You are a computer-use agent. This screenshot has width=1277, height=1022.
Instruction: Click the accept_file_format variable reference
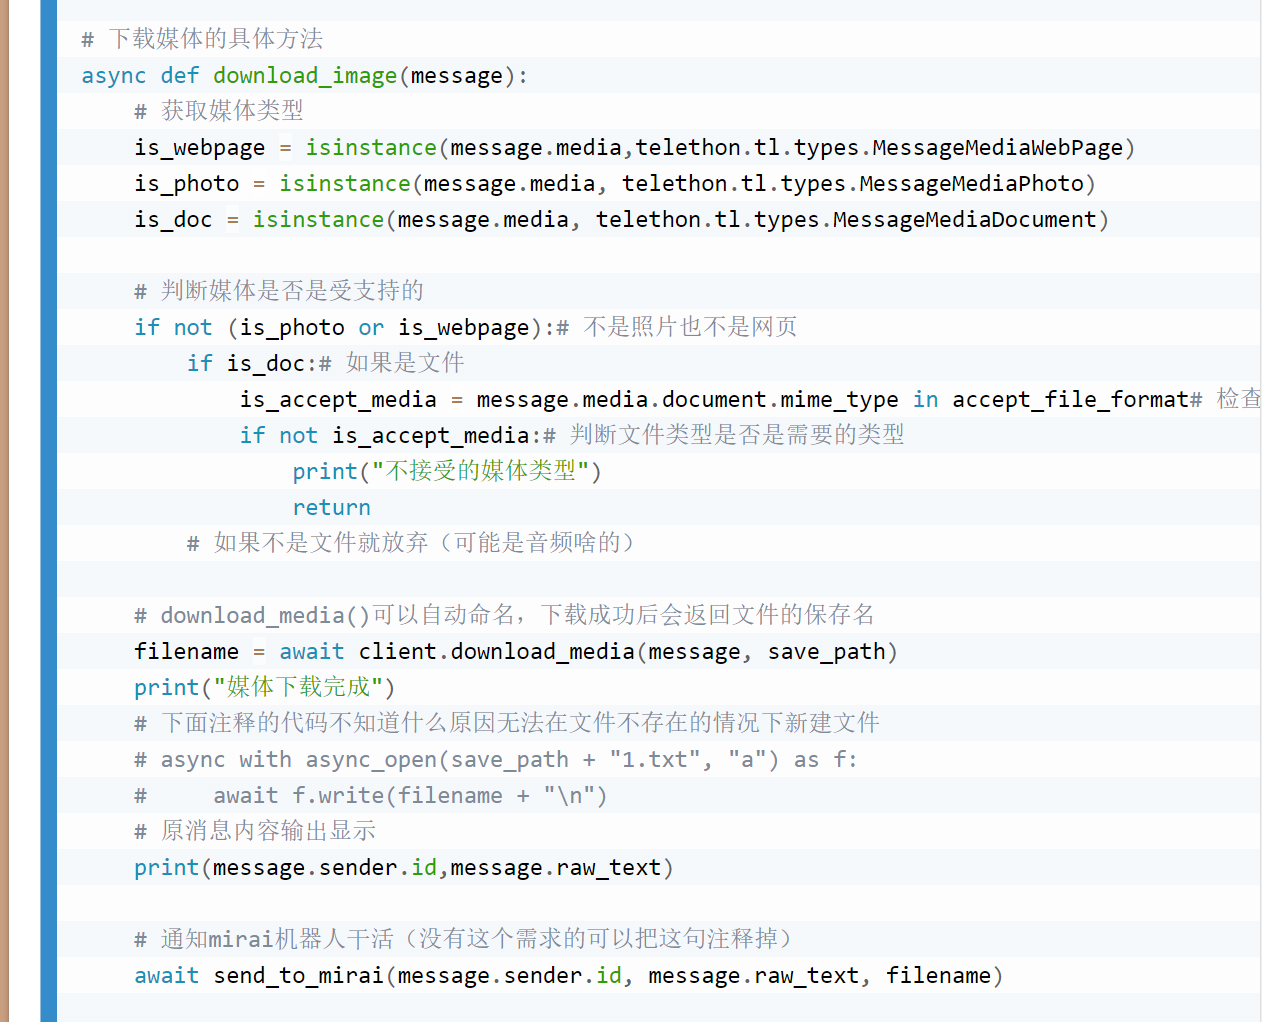coord(1068,399)
